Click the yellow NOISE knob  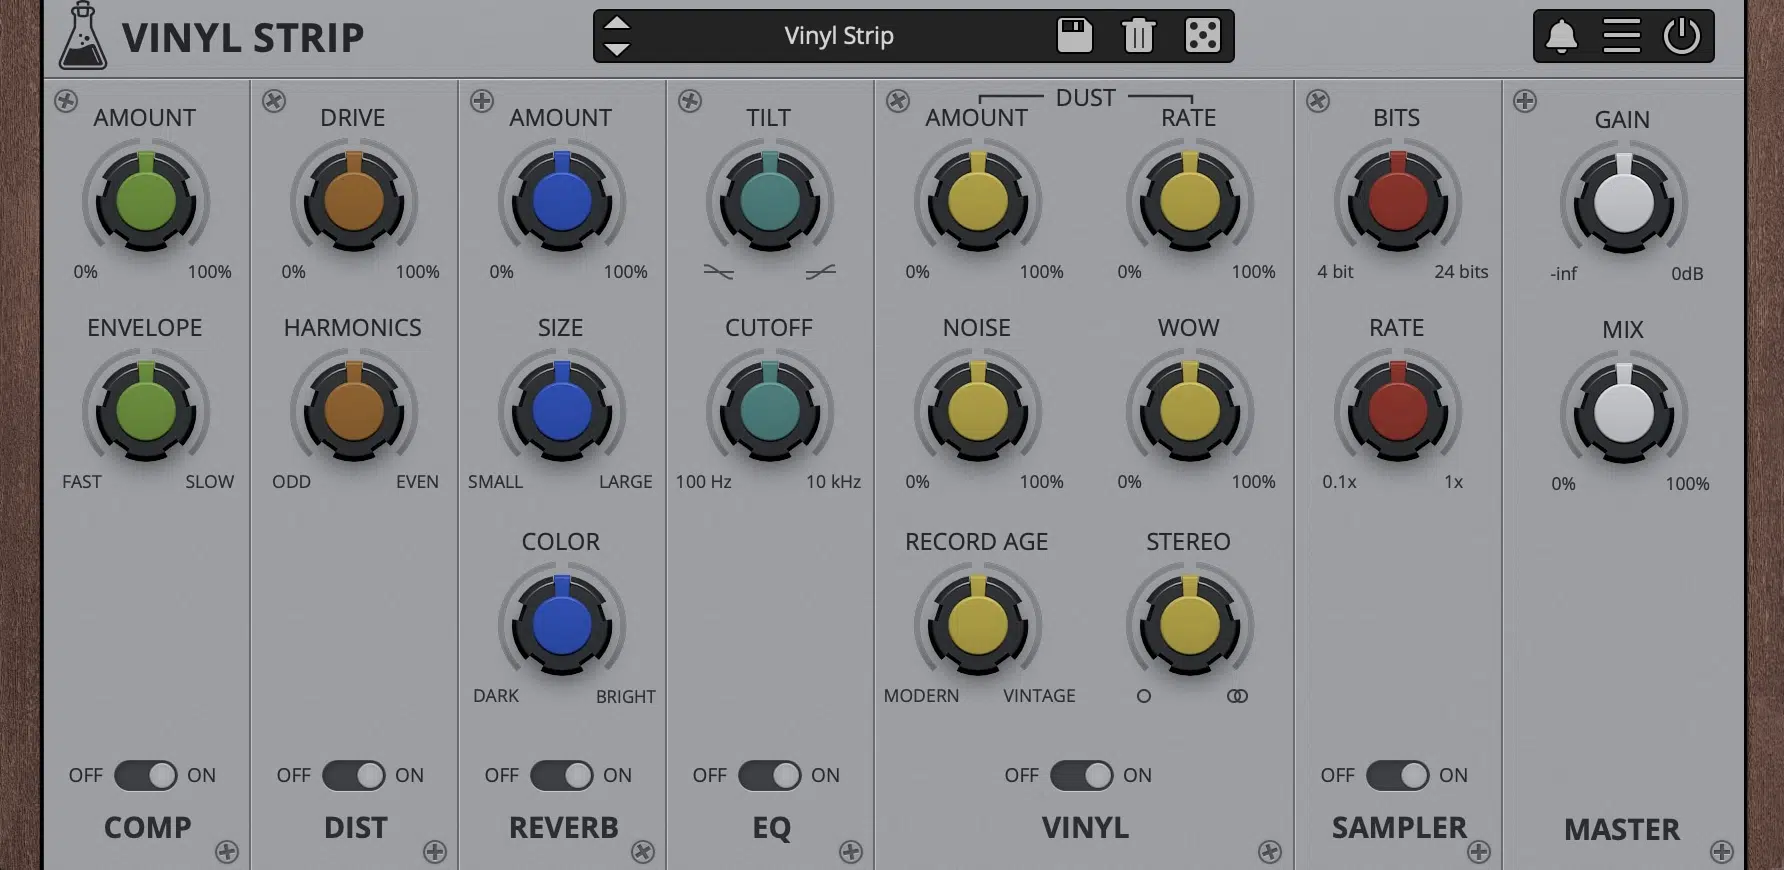point(978,410)
